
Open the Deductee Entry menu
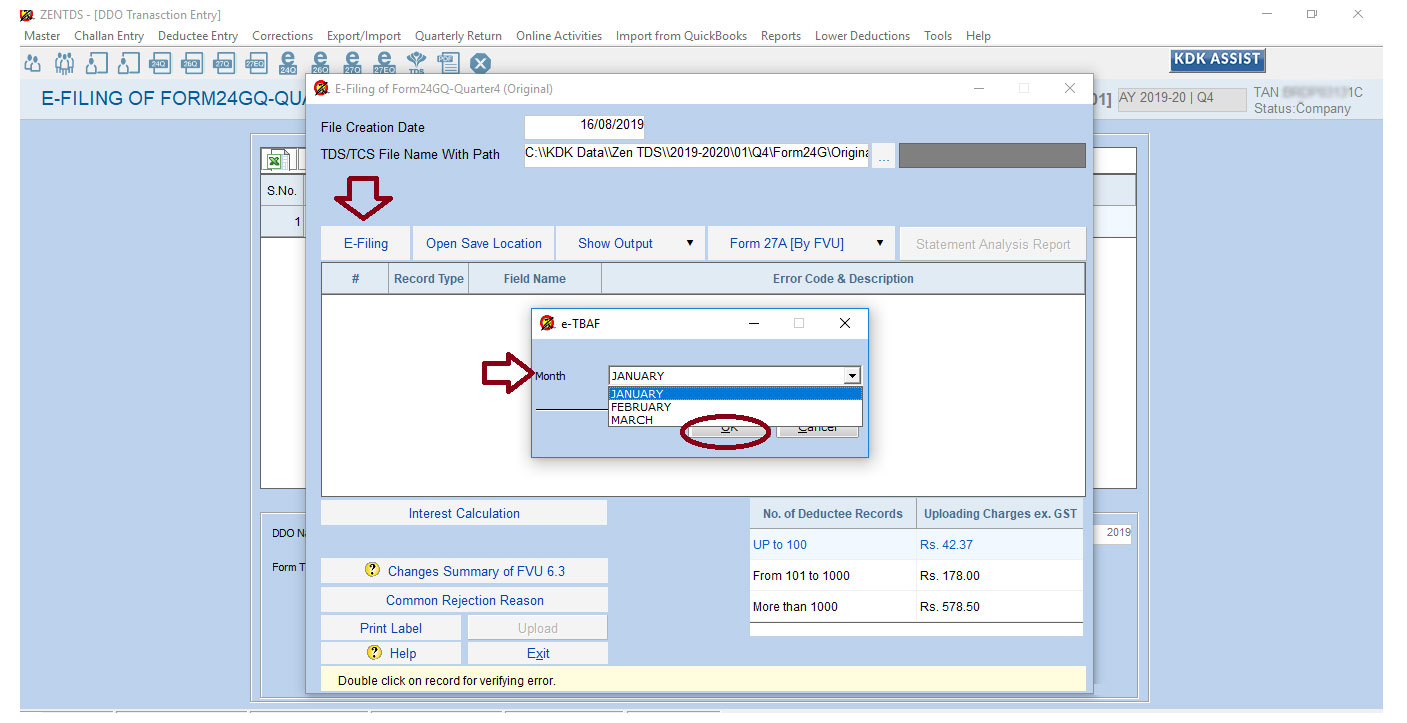coord(198,36)
